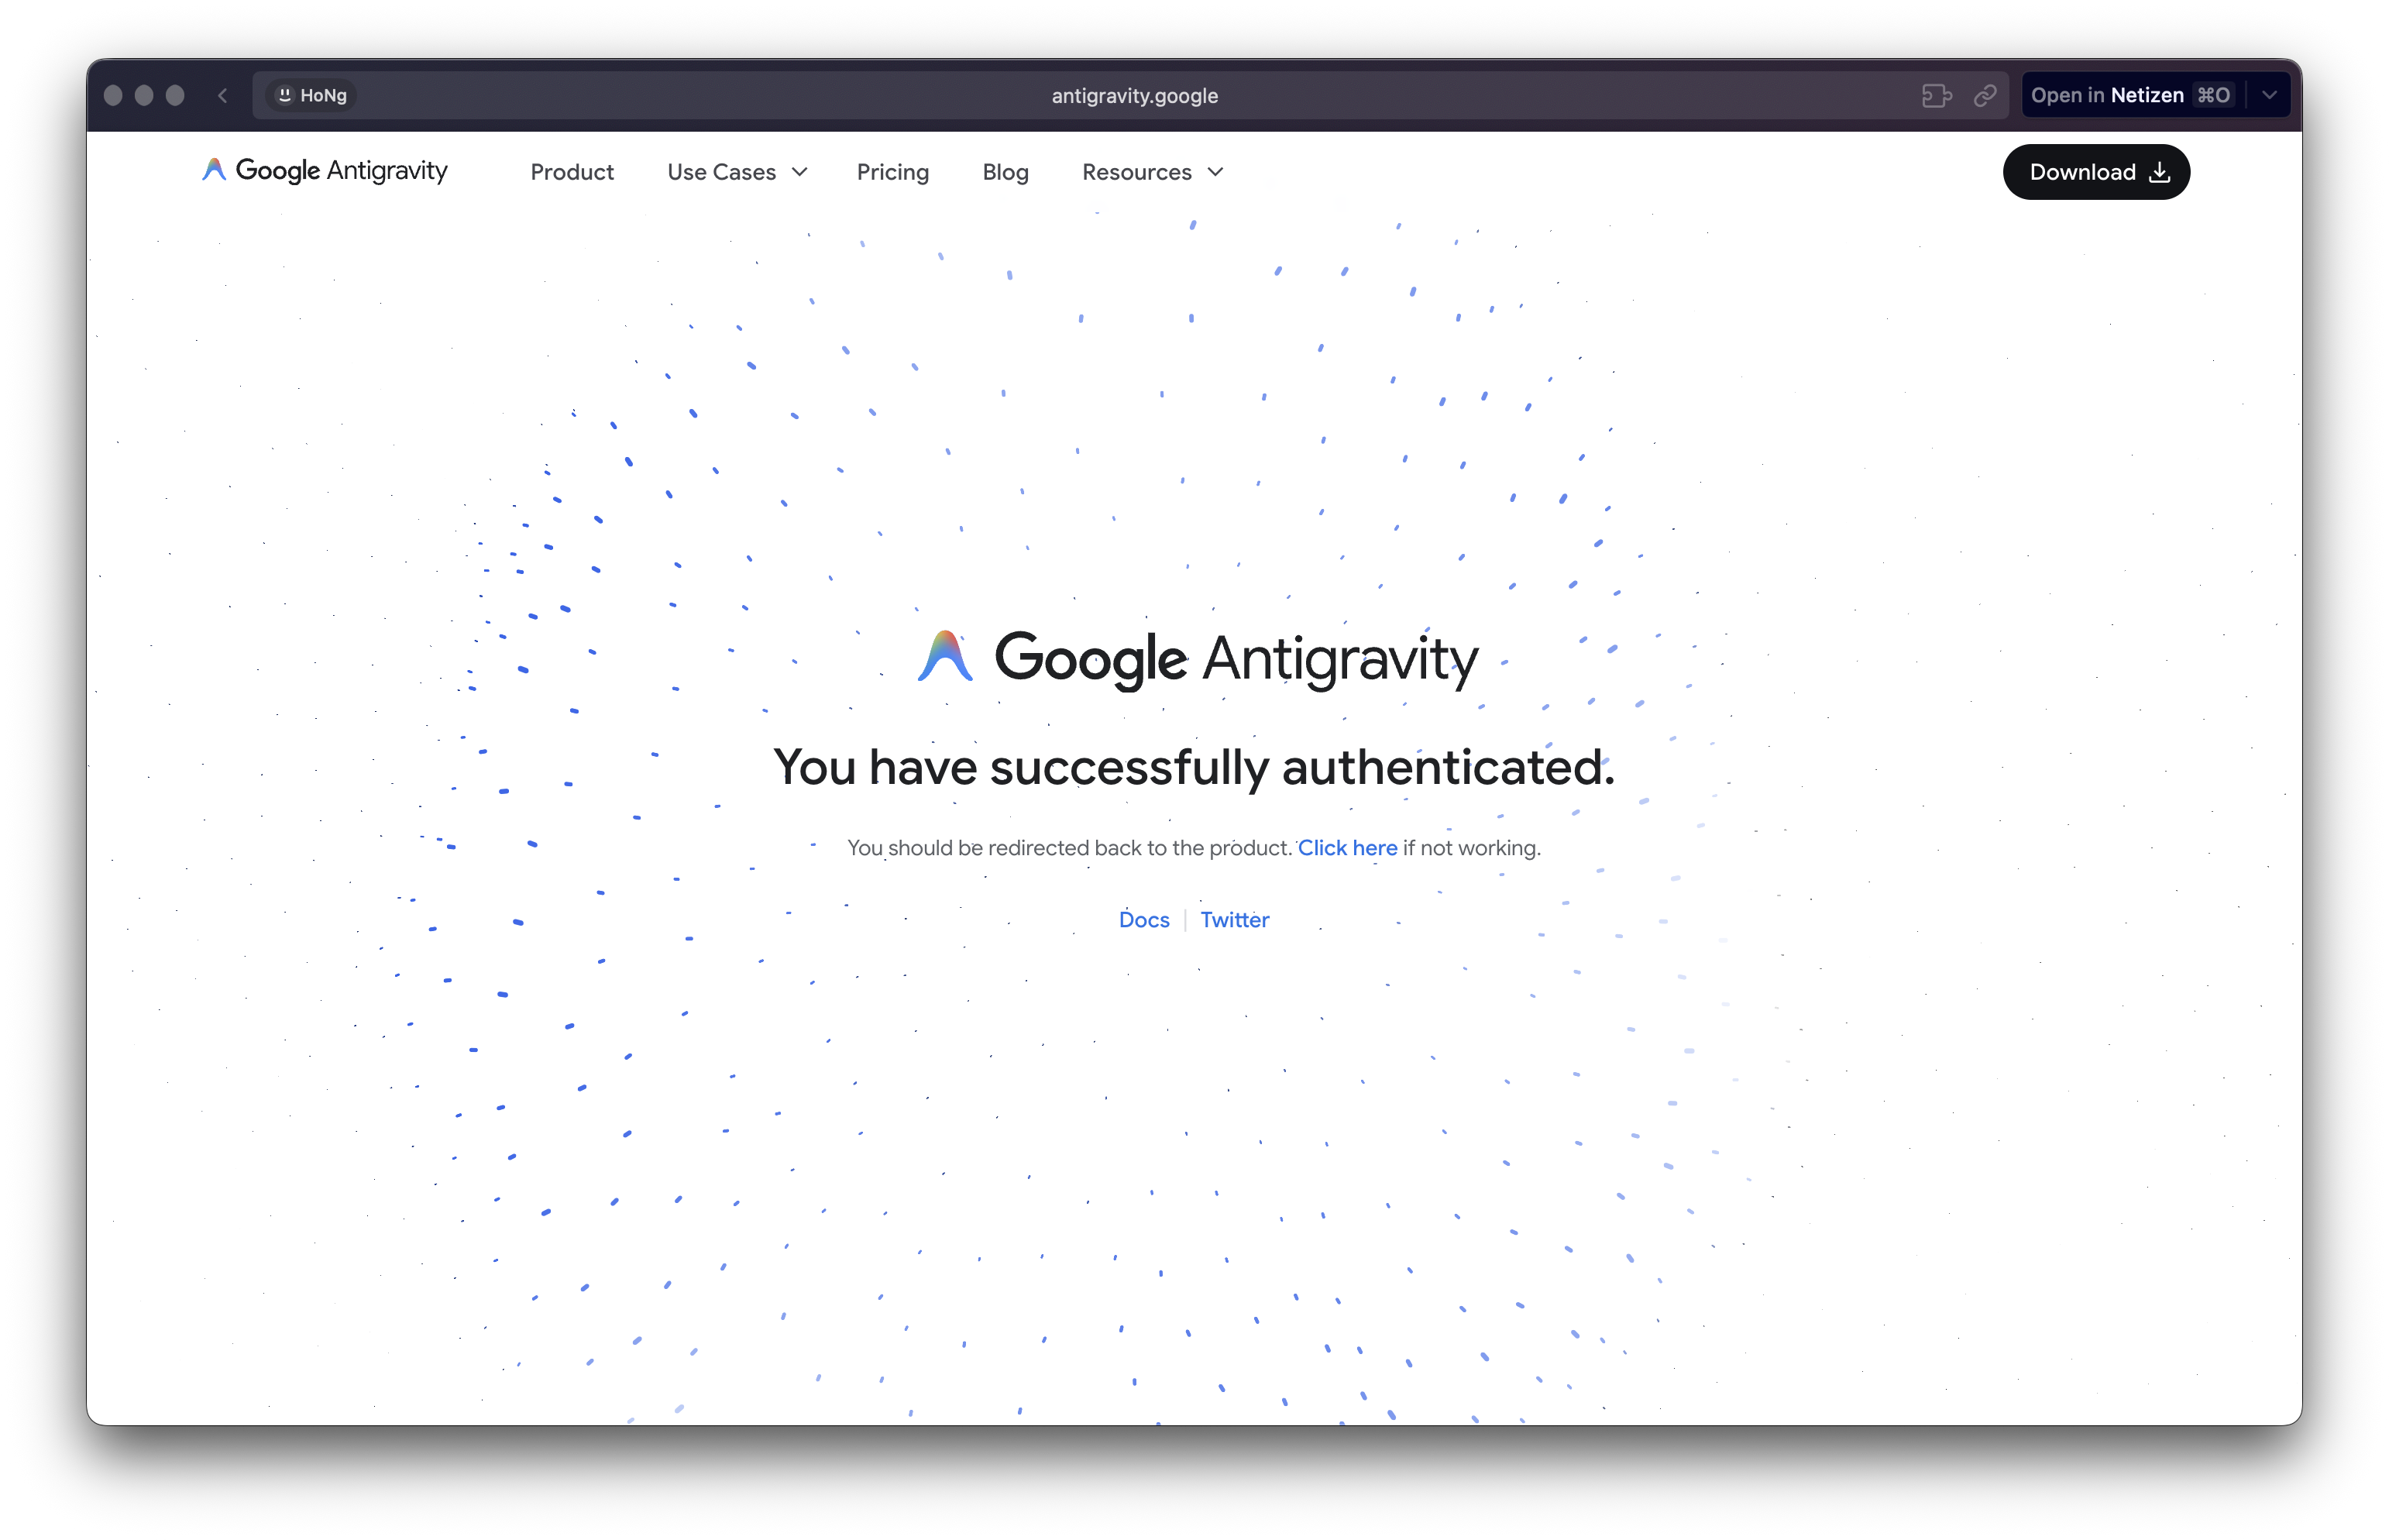
Task: Open the Docs link
Action: click(1144, 920)
